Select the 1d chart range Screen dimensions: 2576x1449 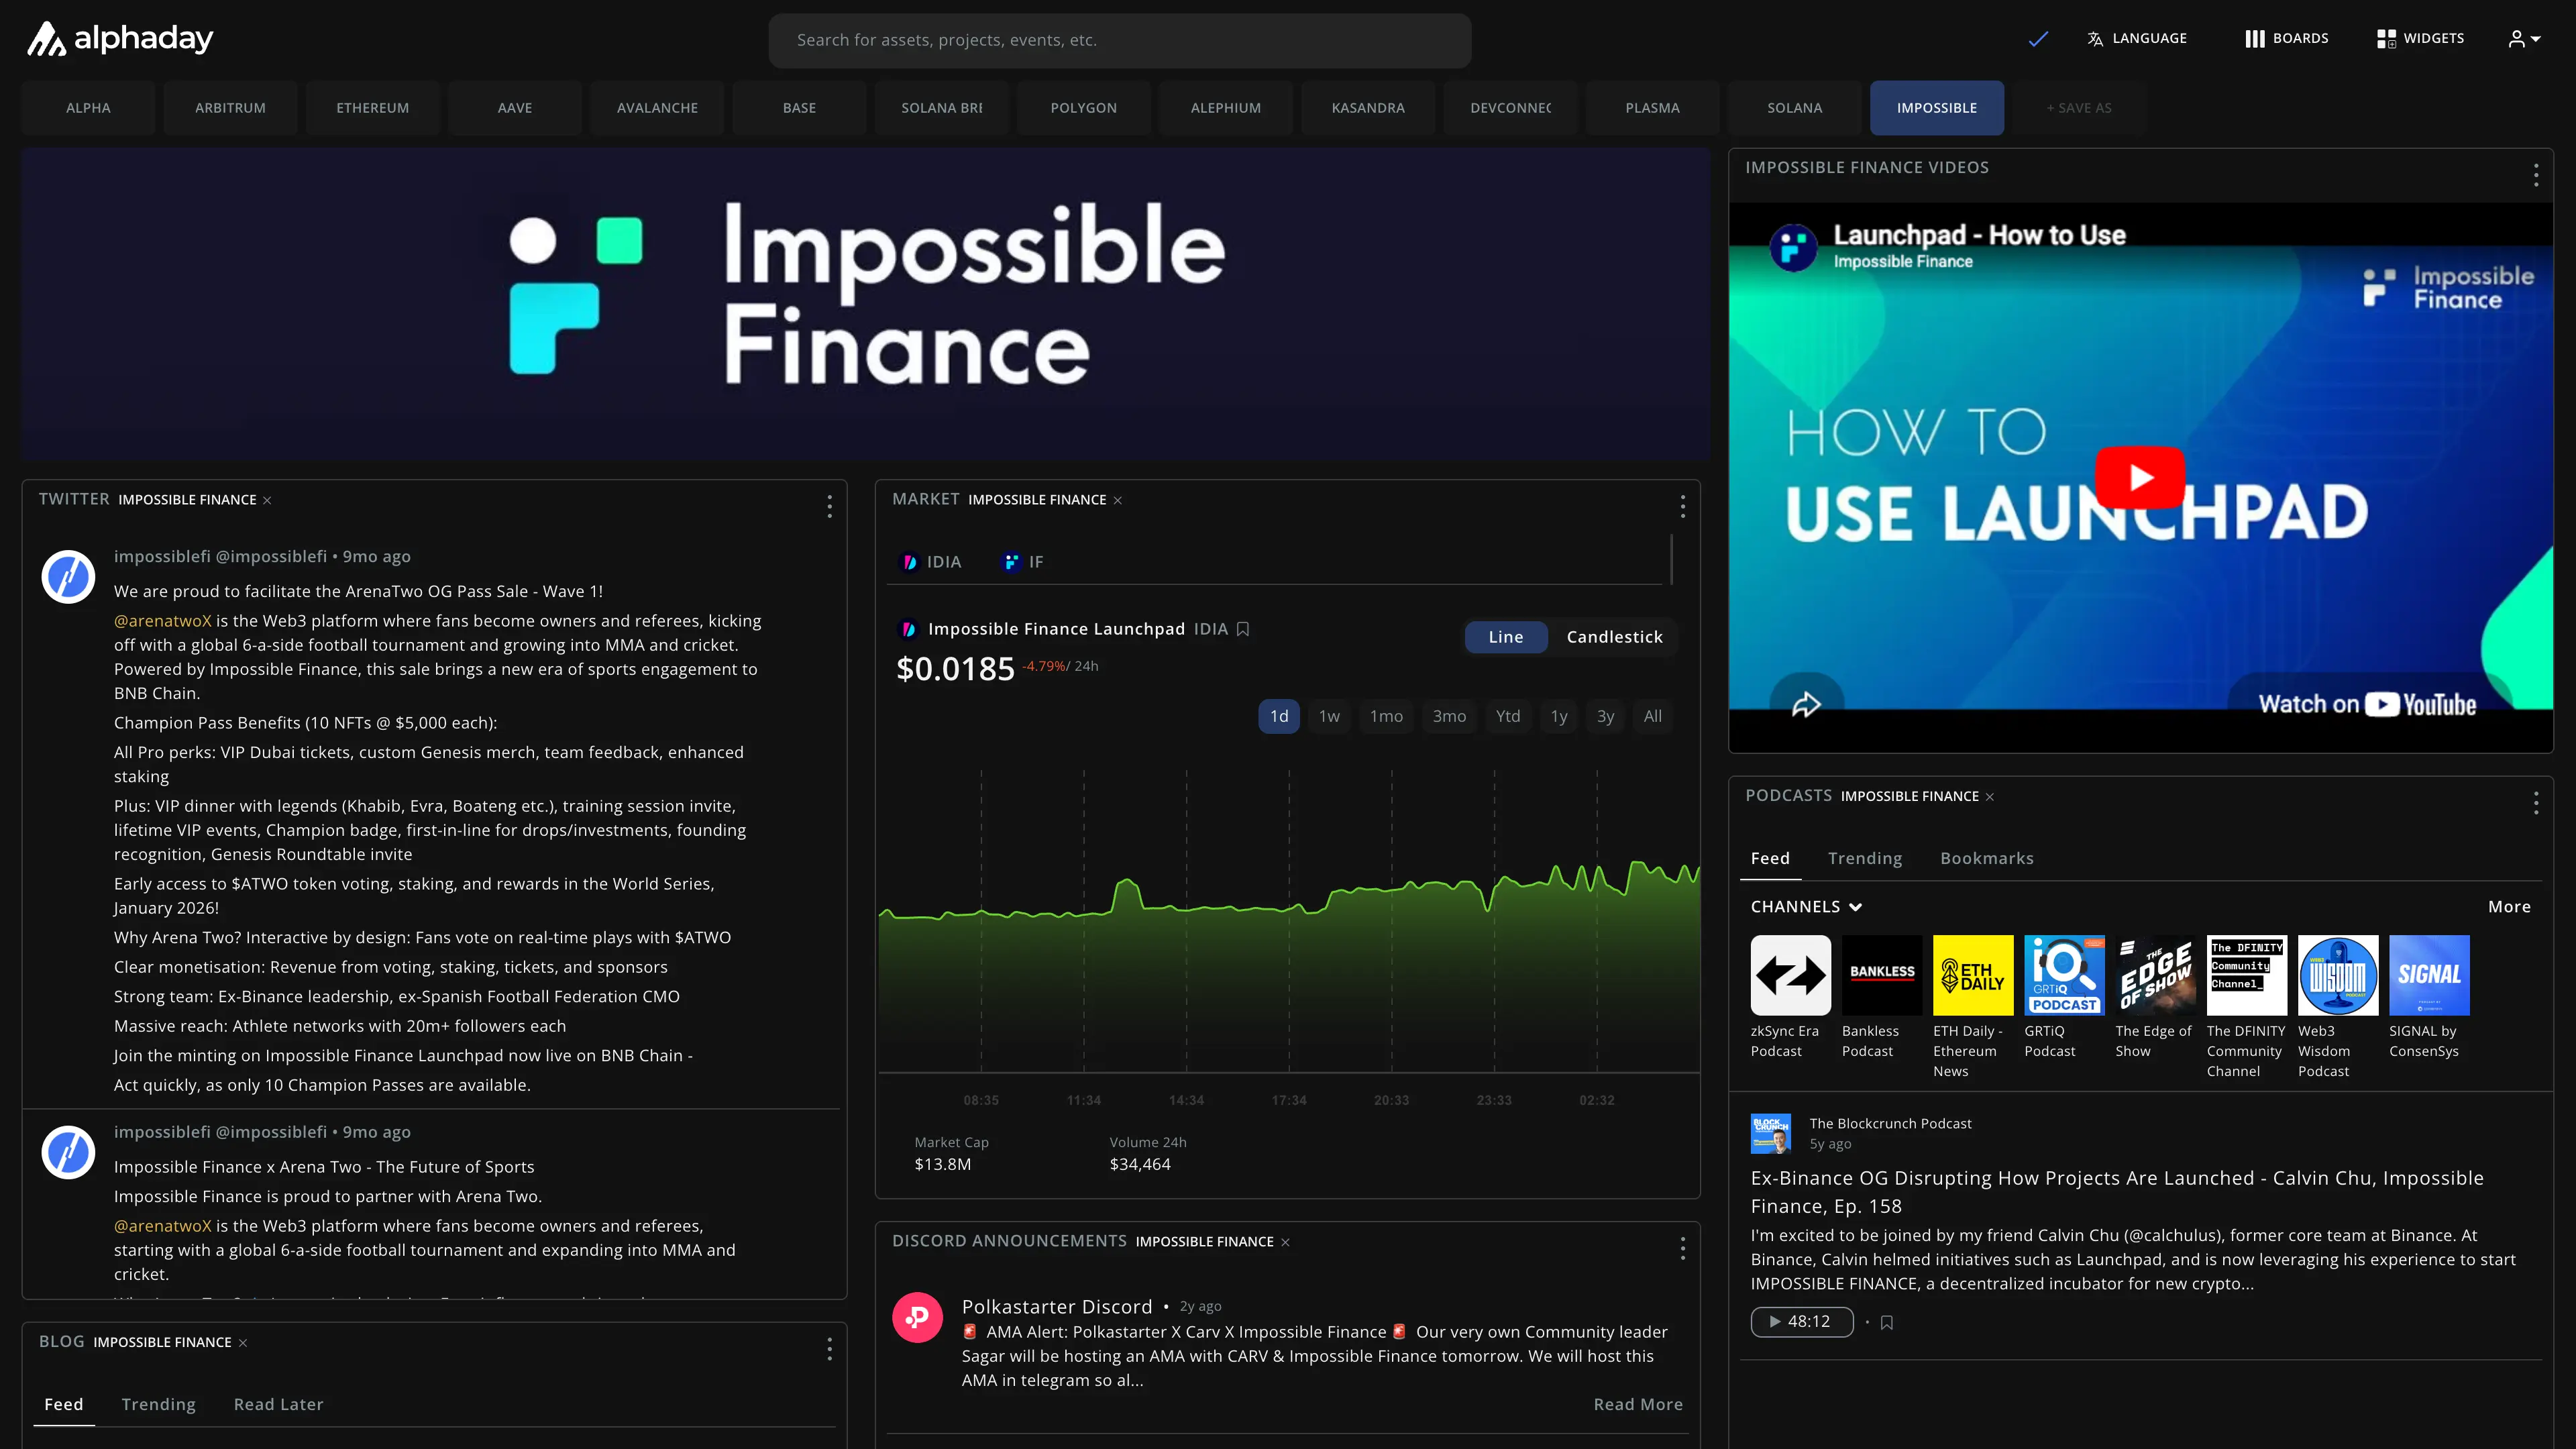[x=1279, y=716]
